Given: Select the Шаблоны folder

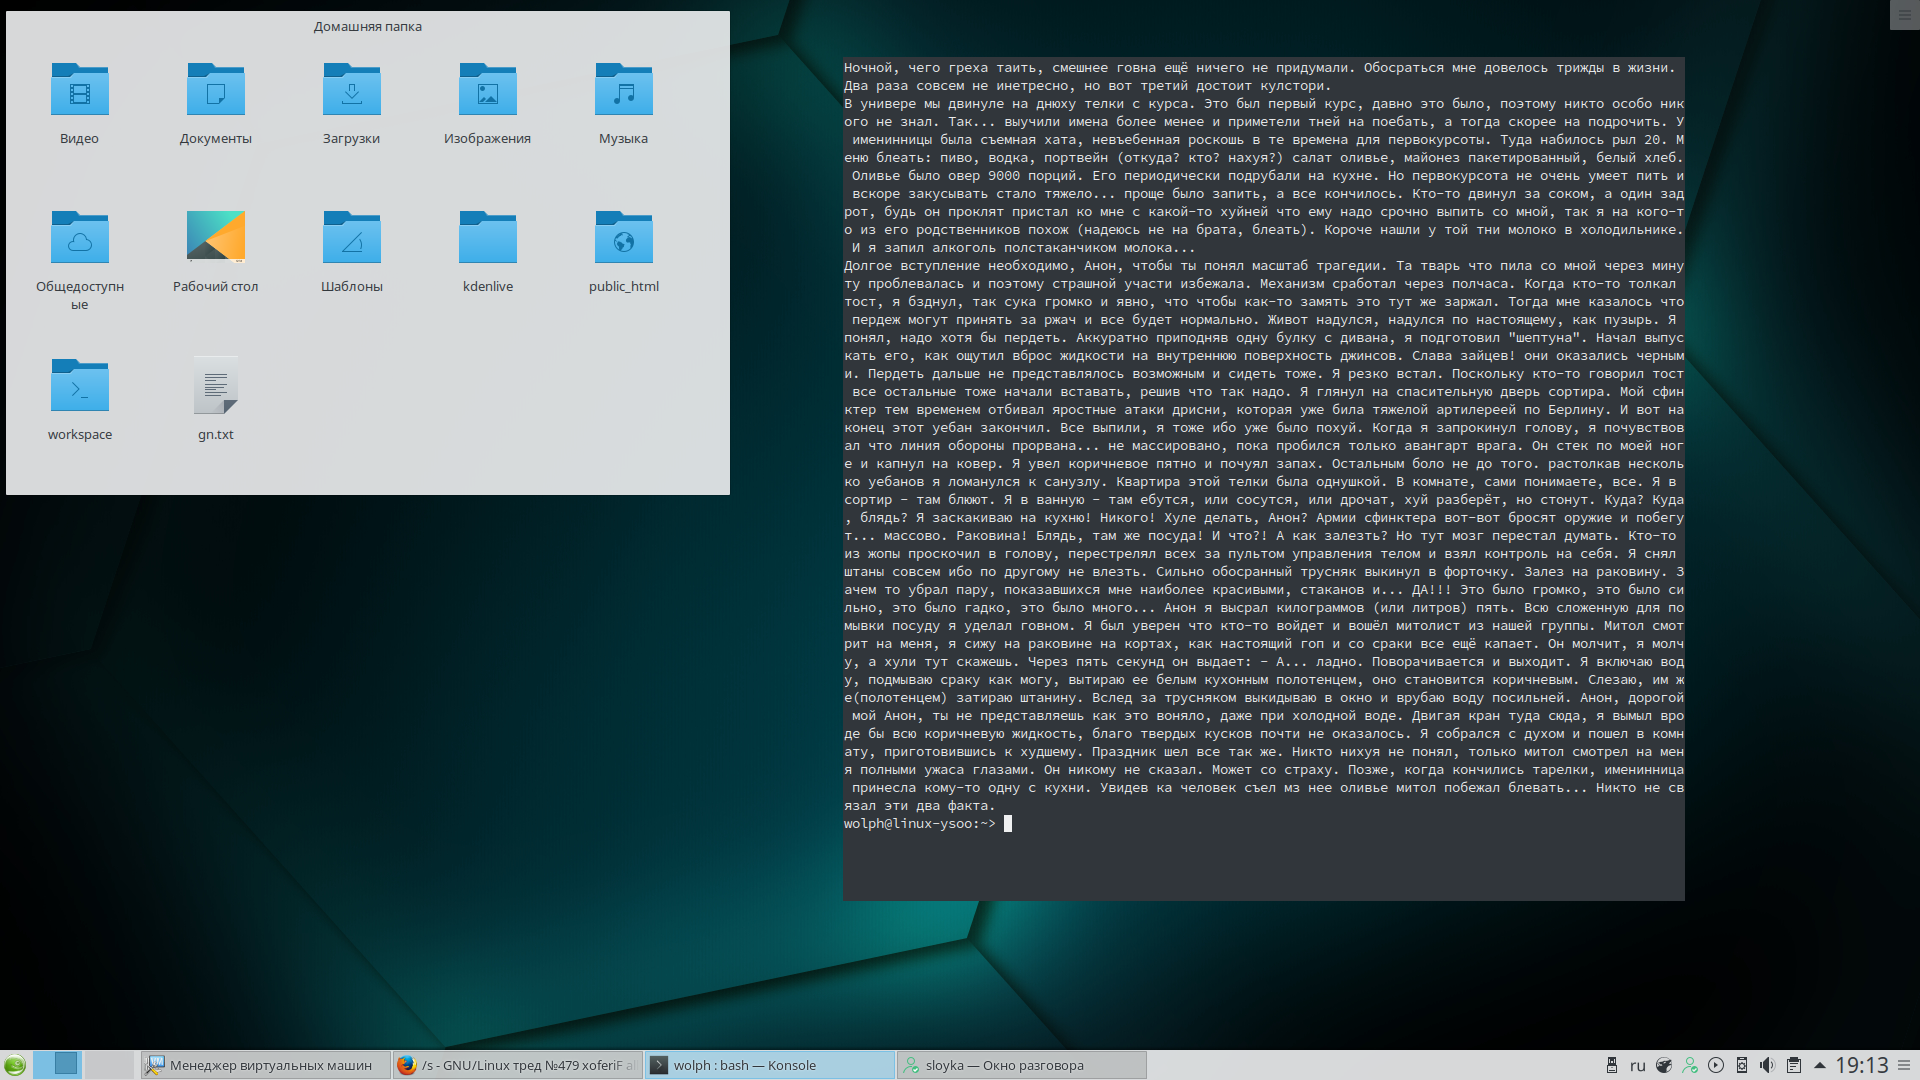Looking at the screenshot, I should click(x=351, y=251).
